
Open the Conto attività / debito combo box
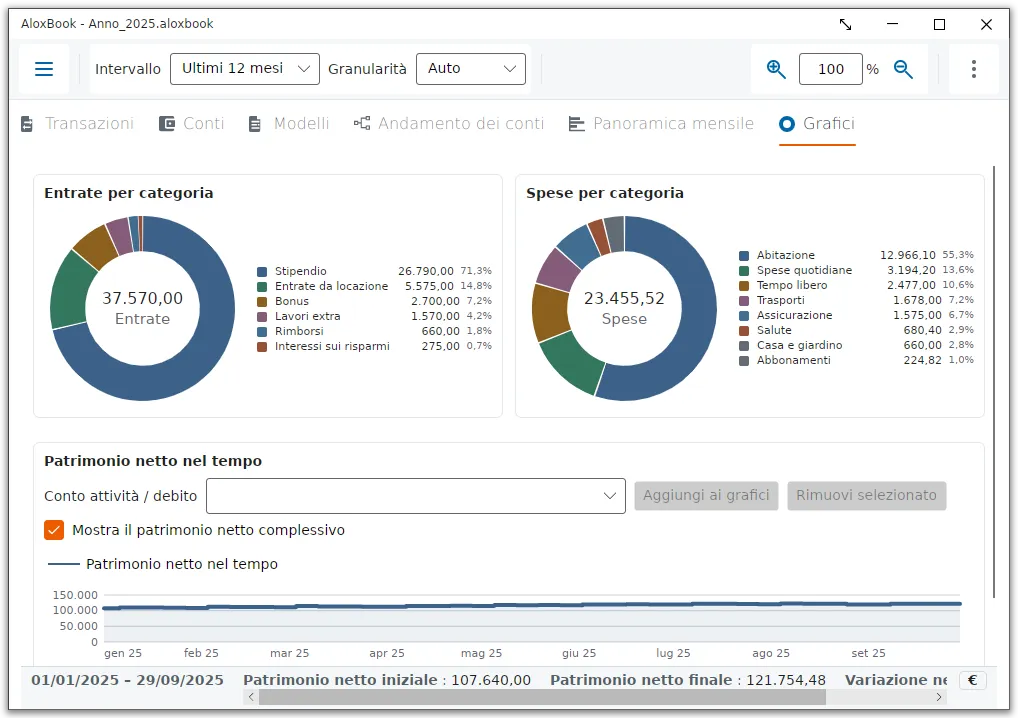click(x=416, y=496)
